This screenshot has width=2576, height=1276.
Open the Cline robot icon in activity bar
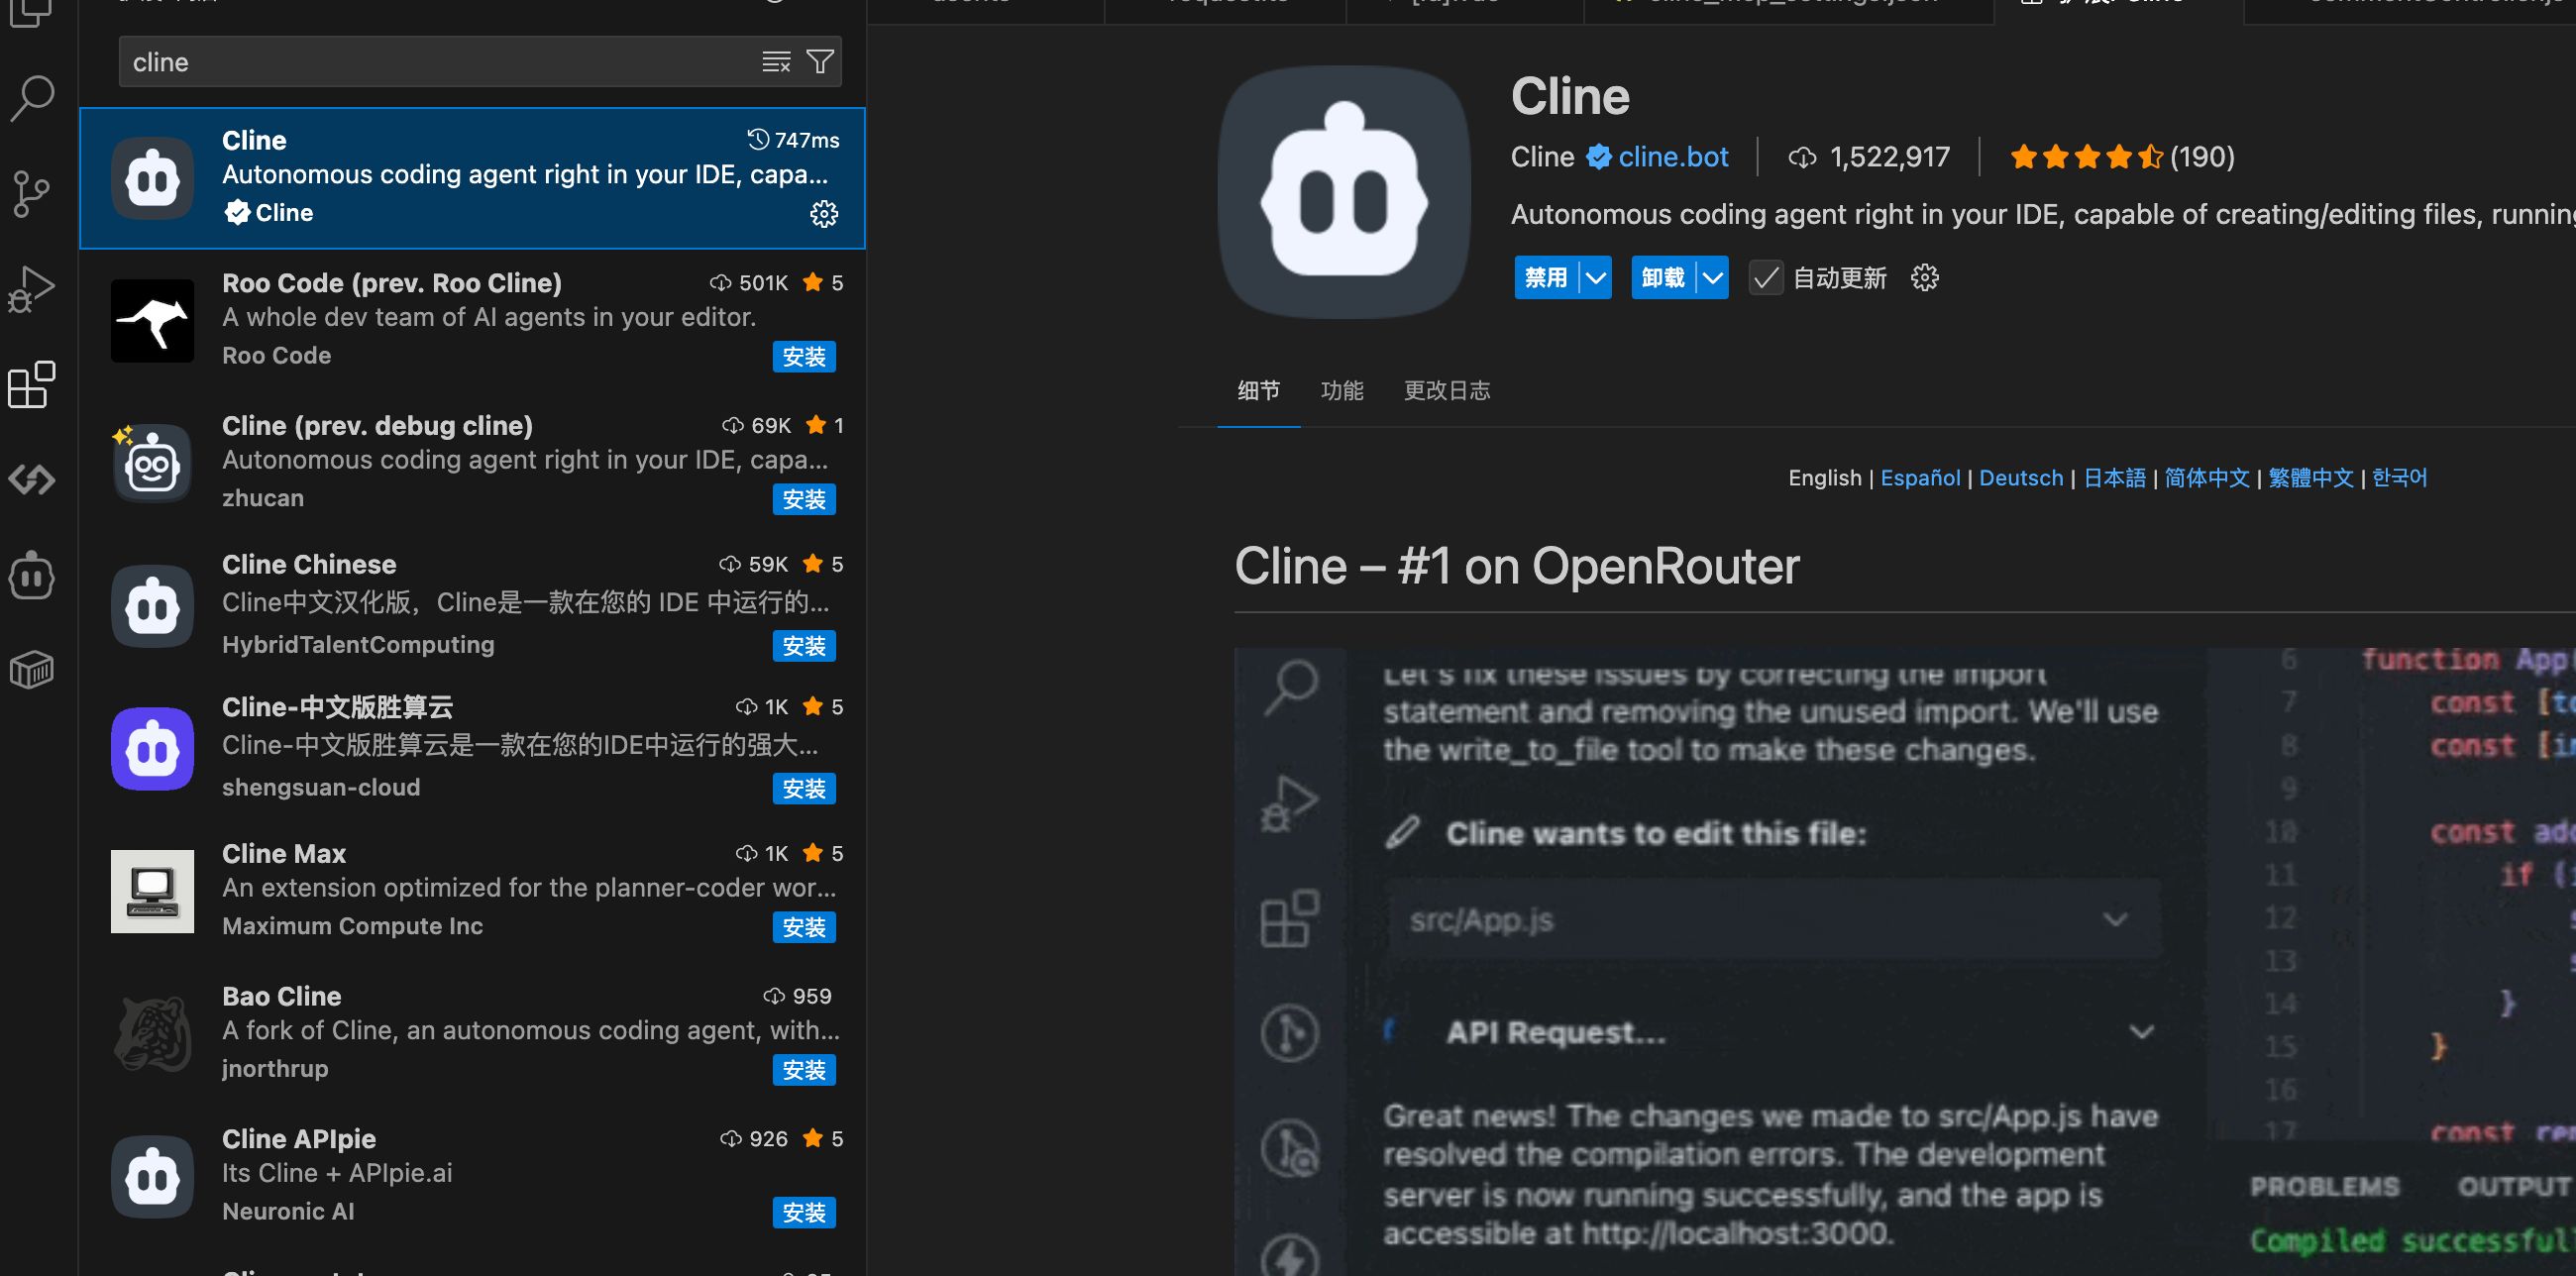32,576
